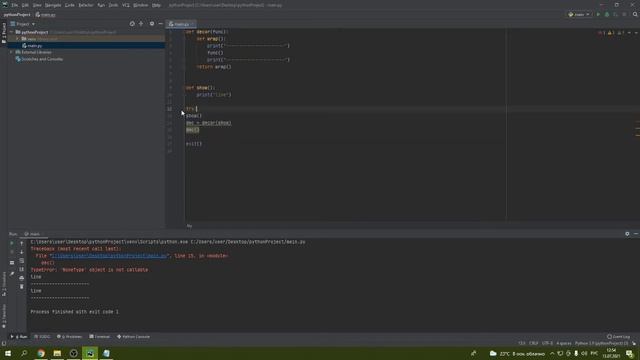The height and width of the screenshot is (360, 640).
Task: Open the Code menu
Action: pyautogui.click(x=70, y=5)
